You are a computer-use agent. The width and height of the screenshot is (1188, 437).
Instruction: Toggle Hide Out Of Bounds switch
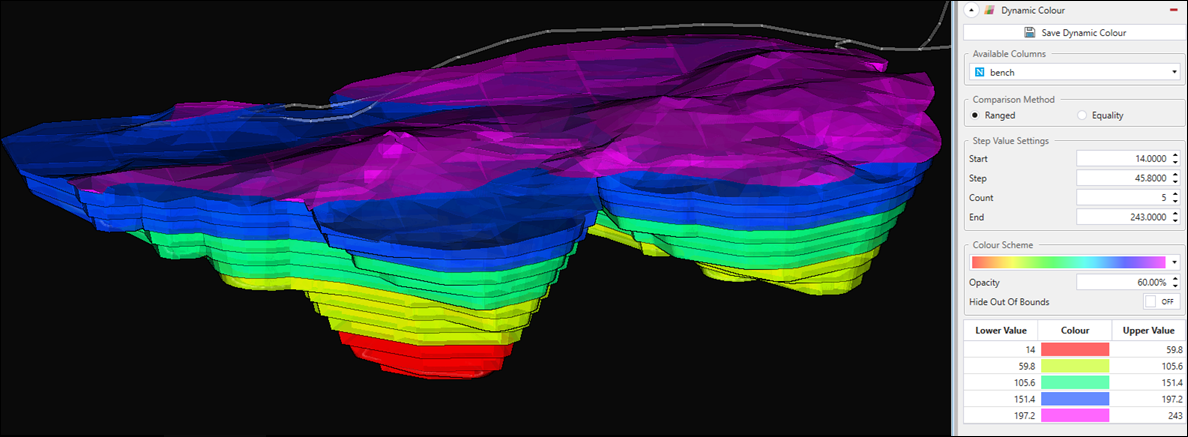click(x=1161, y=301)
